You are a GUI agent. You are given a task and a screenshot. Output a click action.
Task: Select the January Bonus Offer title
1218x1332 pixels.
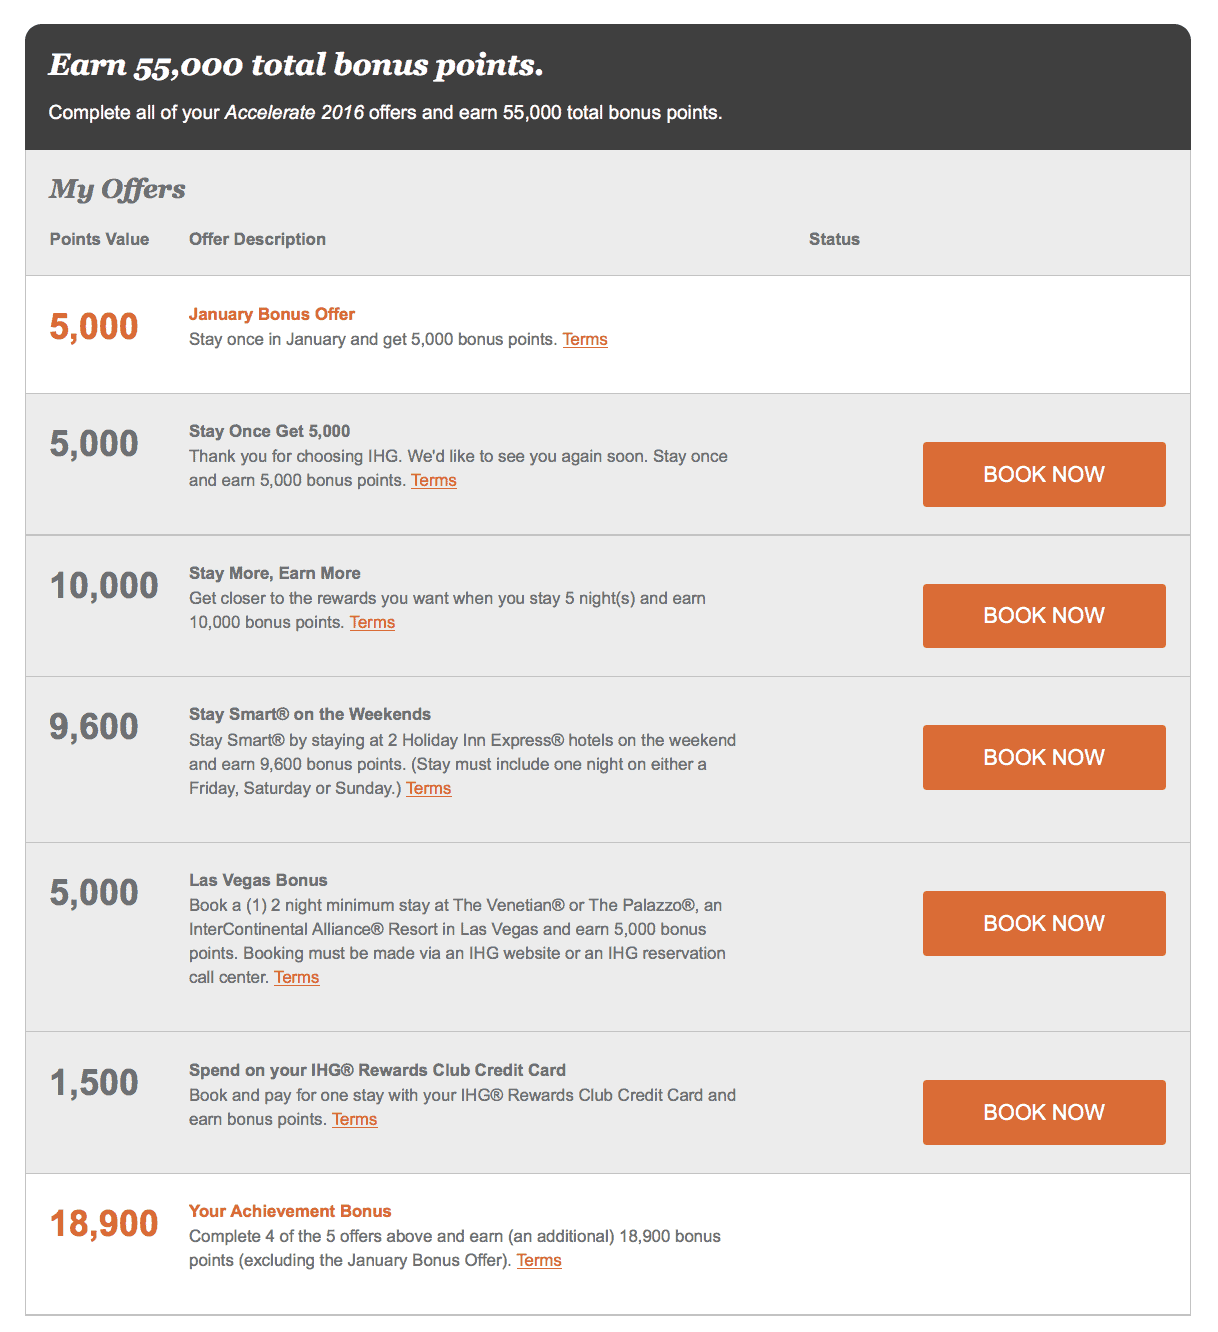(272, 314)
